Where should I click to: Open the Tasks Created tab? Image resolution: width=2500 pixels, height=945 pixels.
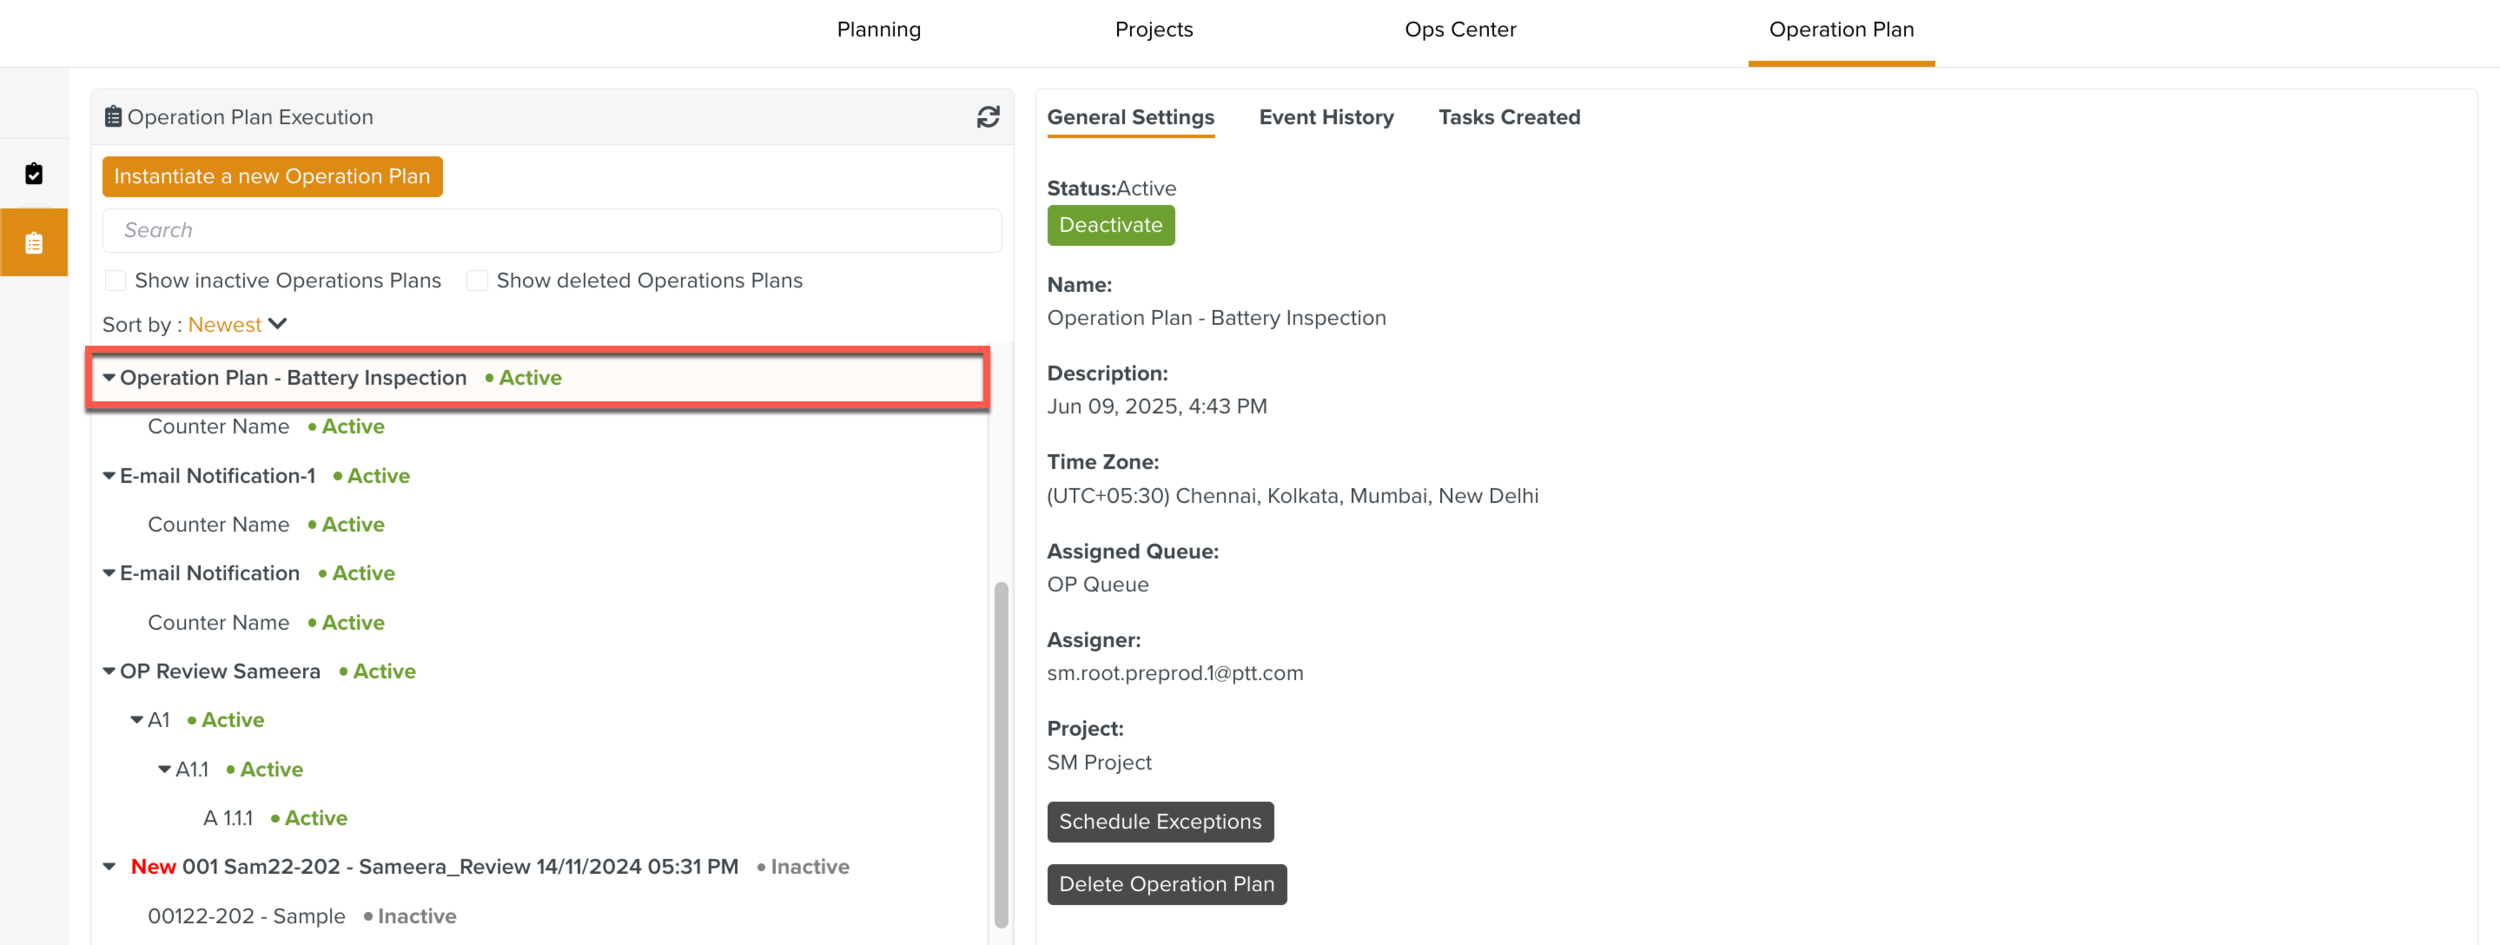coord(1509,117)
